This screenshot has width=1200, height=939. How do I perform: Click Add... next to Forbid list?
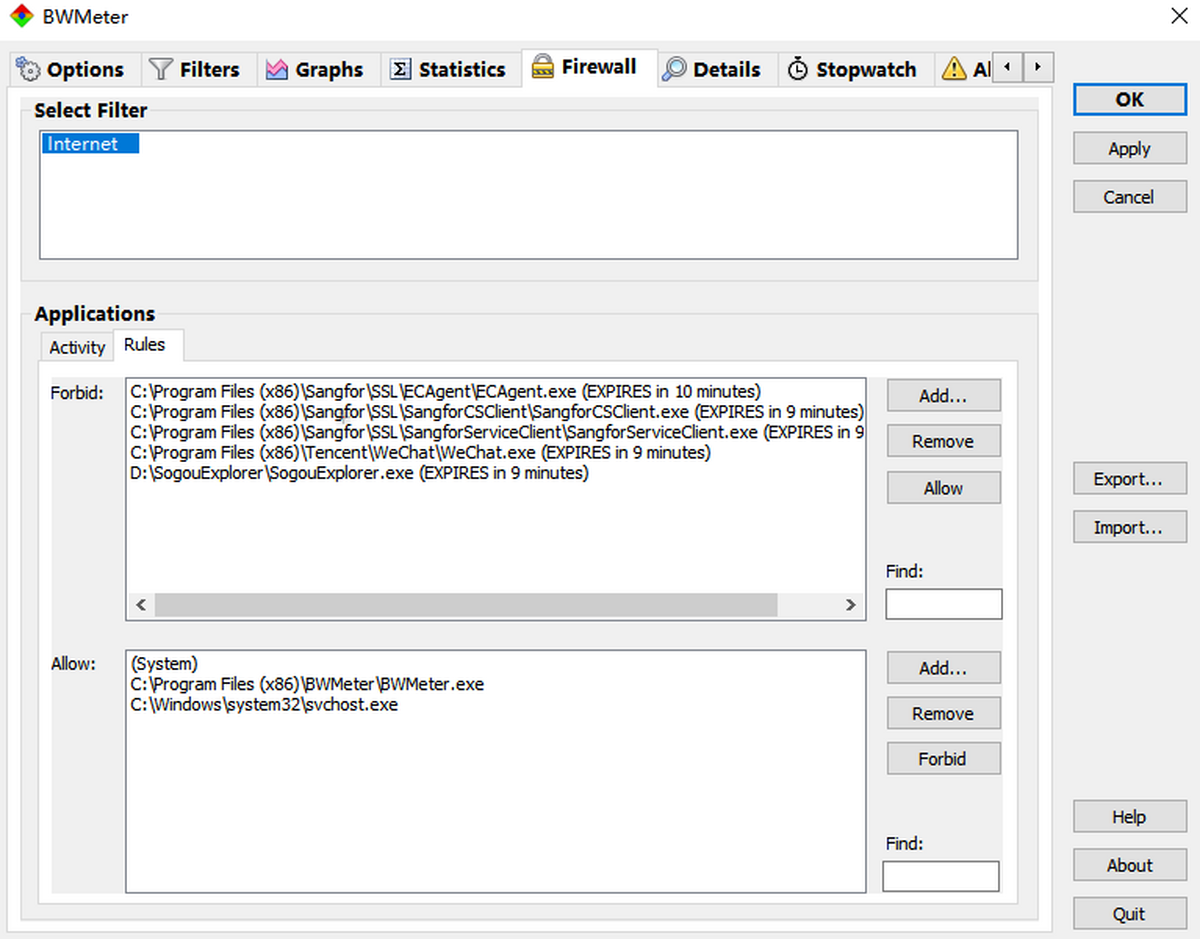coord(943,395)
